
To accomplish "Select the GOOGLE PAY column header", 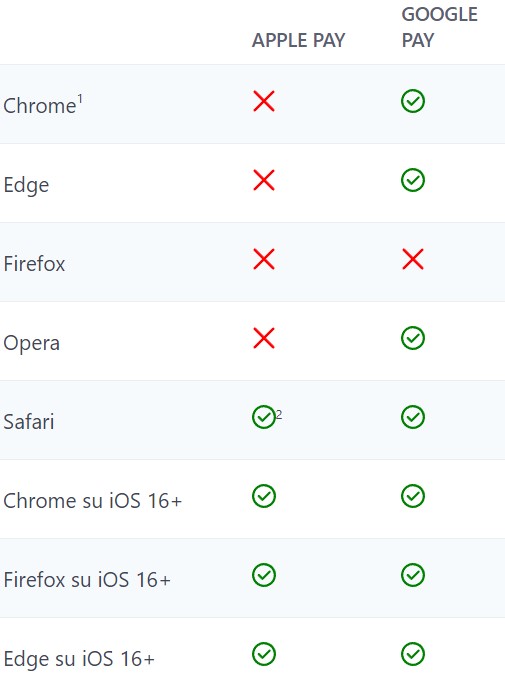I will (x=439, y=27).
